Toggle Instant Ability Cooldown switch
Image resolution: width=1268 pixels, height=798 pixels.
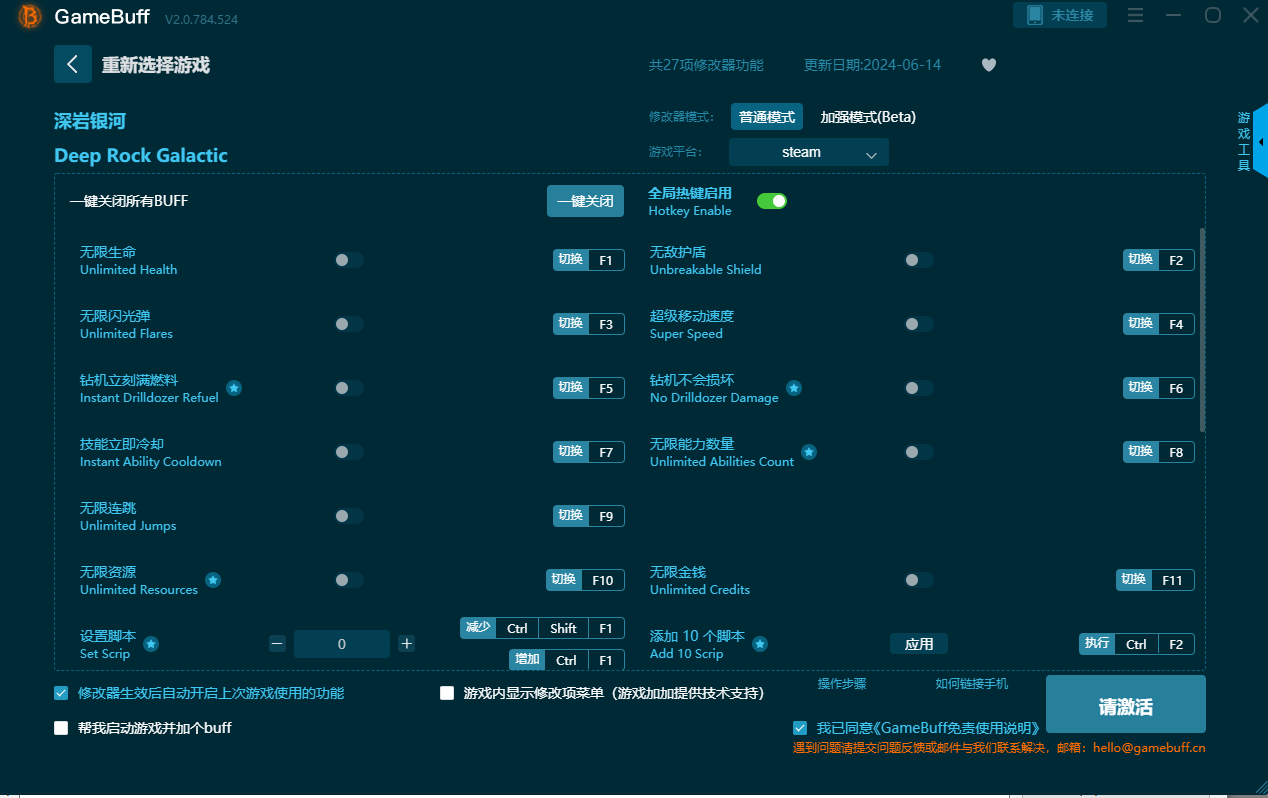[x=349, y=452]
